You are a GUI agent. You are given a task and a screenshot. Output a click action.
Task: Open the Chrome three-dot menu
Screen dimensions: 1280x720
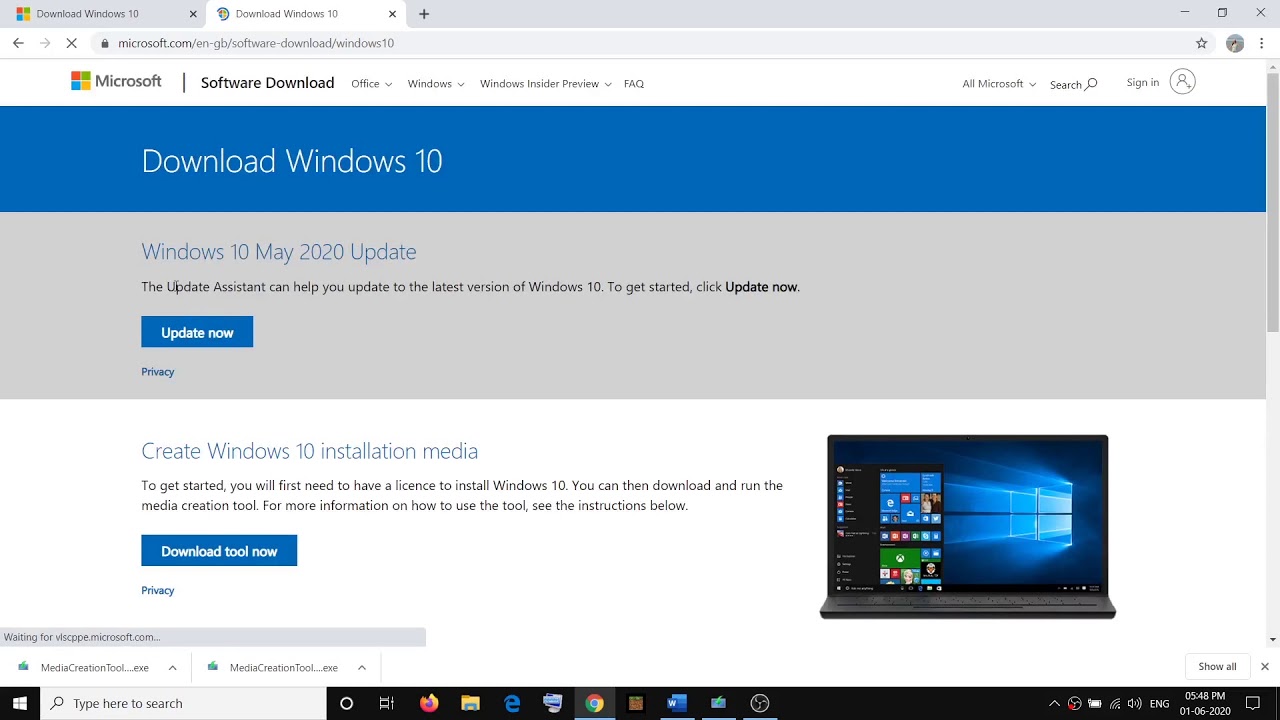pyautogui.click(x=1262, y=43)
